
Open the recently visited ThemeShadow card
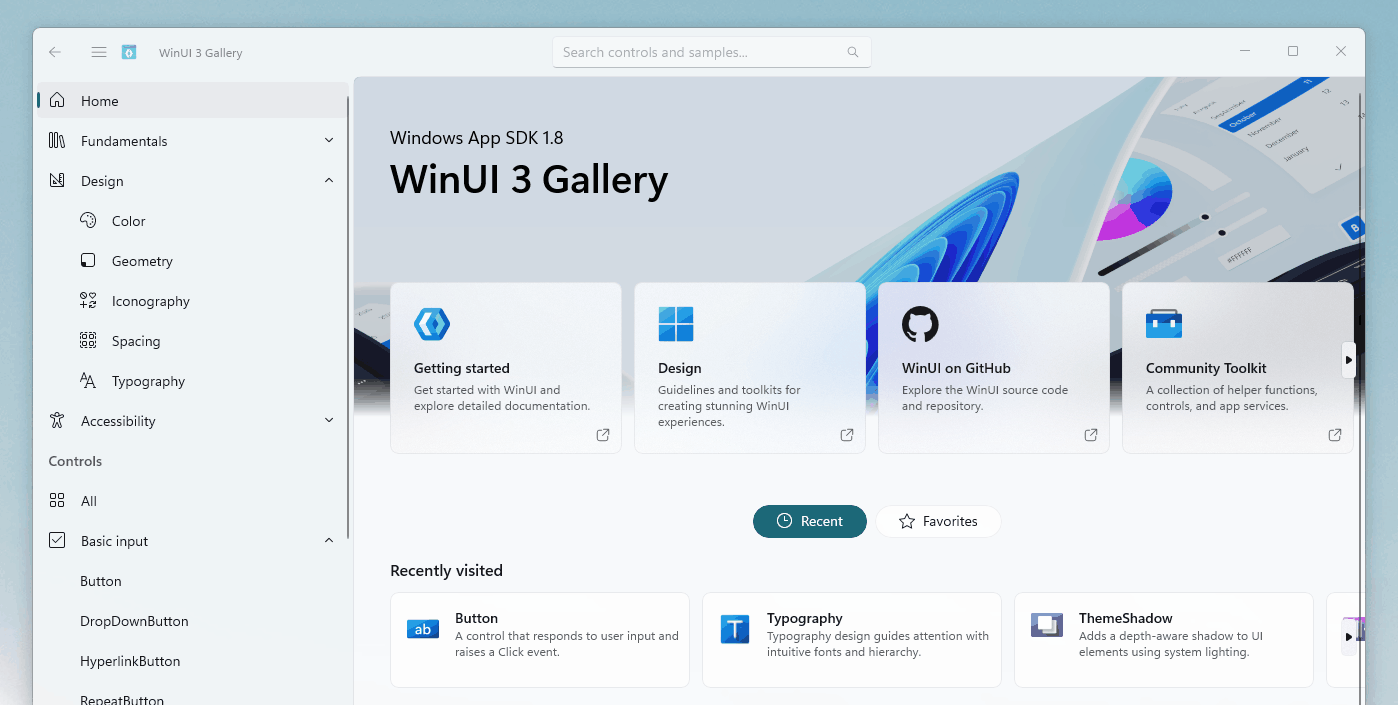click(x=1164, y=640)
